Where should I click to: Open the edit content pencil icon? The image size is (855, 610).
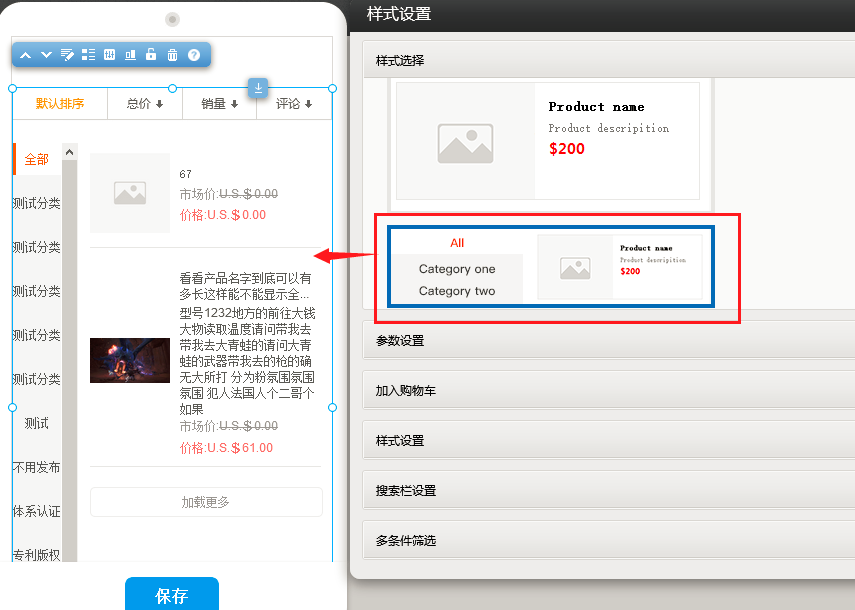(67, 55)
